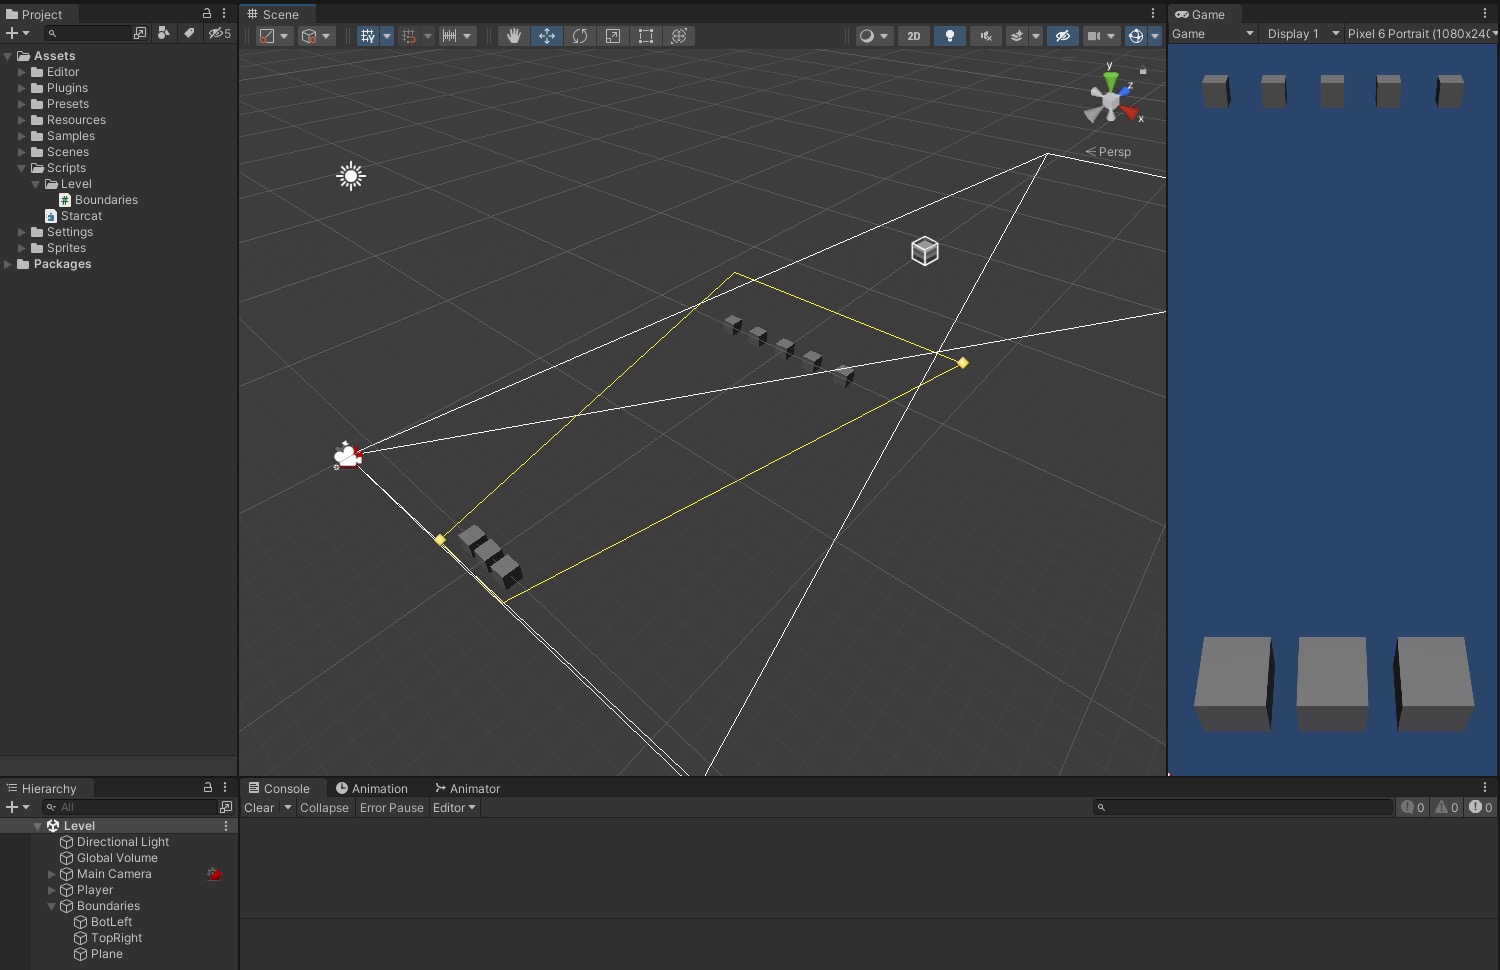Open the Scene view three-dot options menu
This screenshot has height=970, width=1500.
pos(1153,14)
